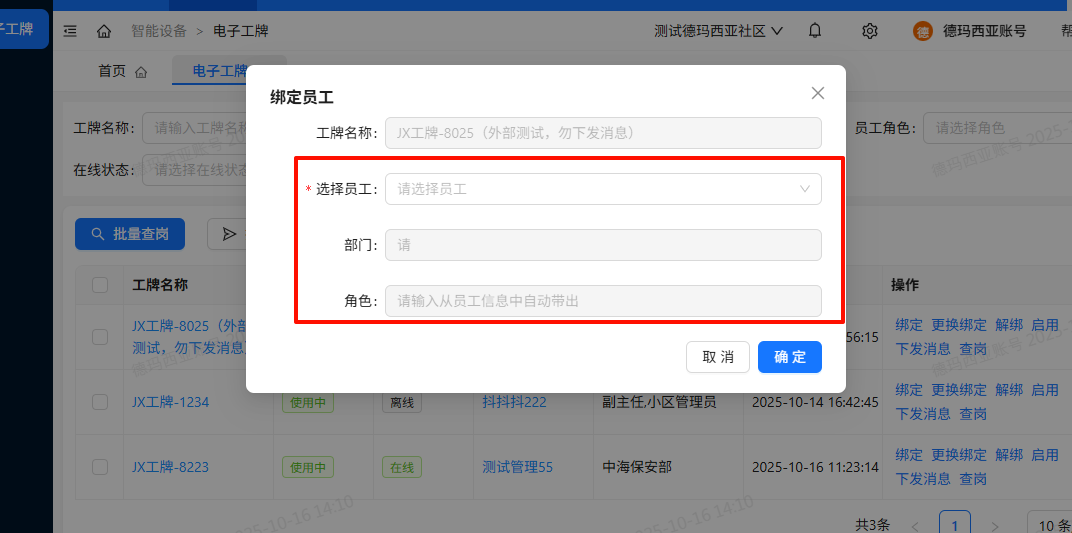Check the JX工牌-8223 row checkbox
Screen dimensions: 1072x533
100,467
